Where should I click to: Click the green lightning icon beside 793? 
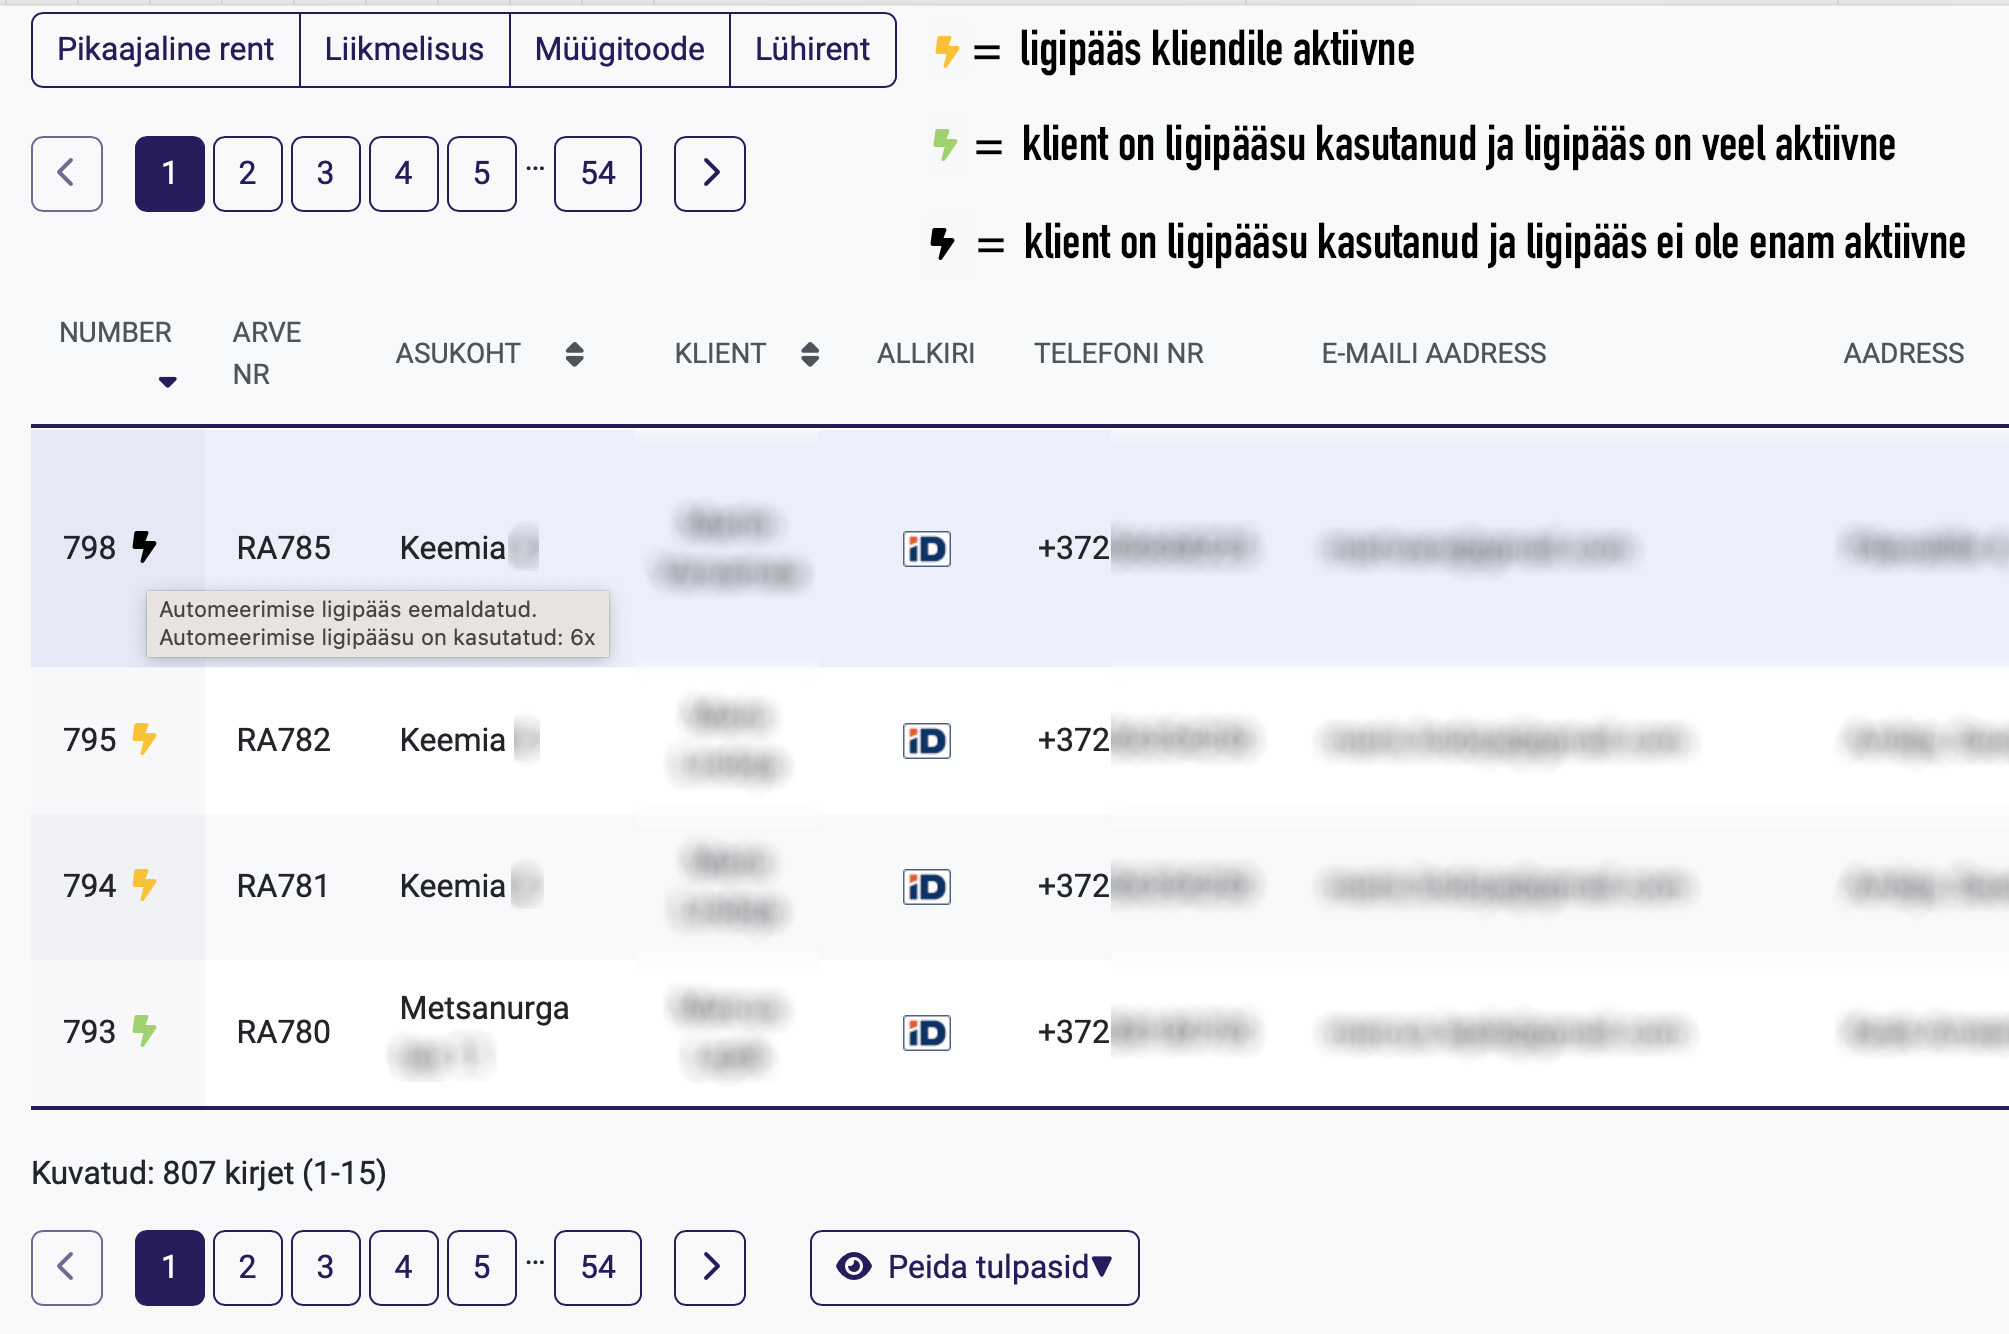pyautogui.click(x=145, y=1031)
